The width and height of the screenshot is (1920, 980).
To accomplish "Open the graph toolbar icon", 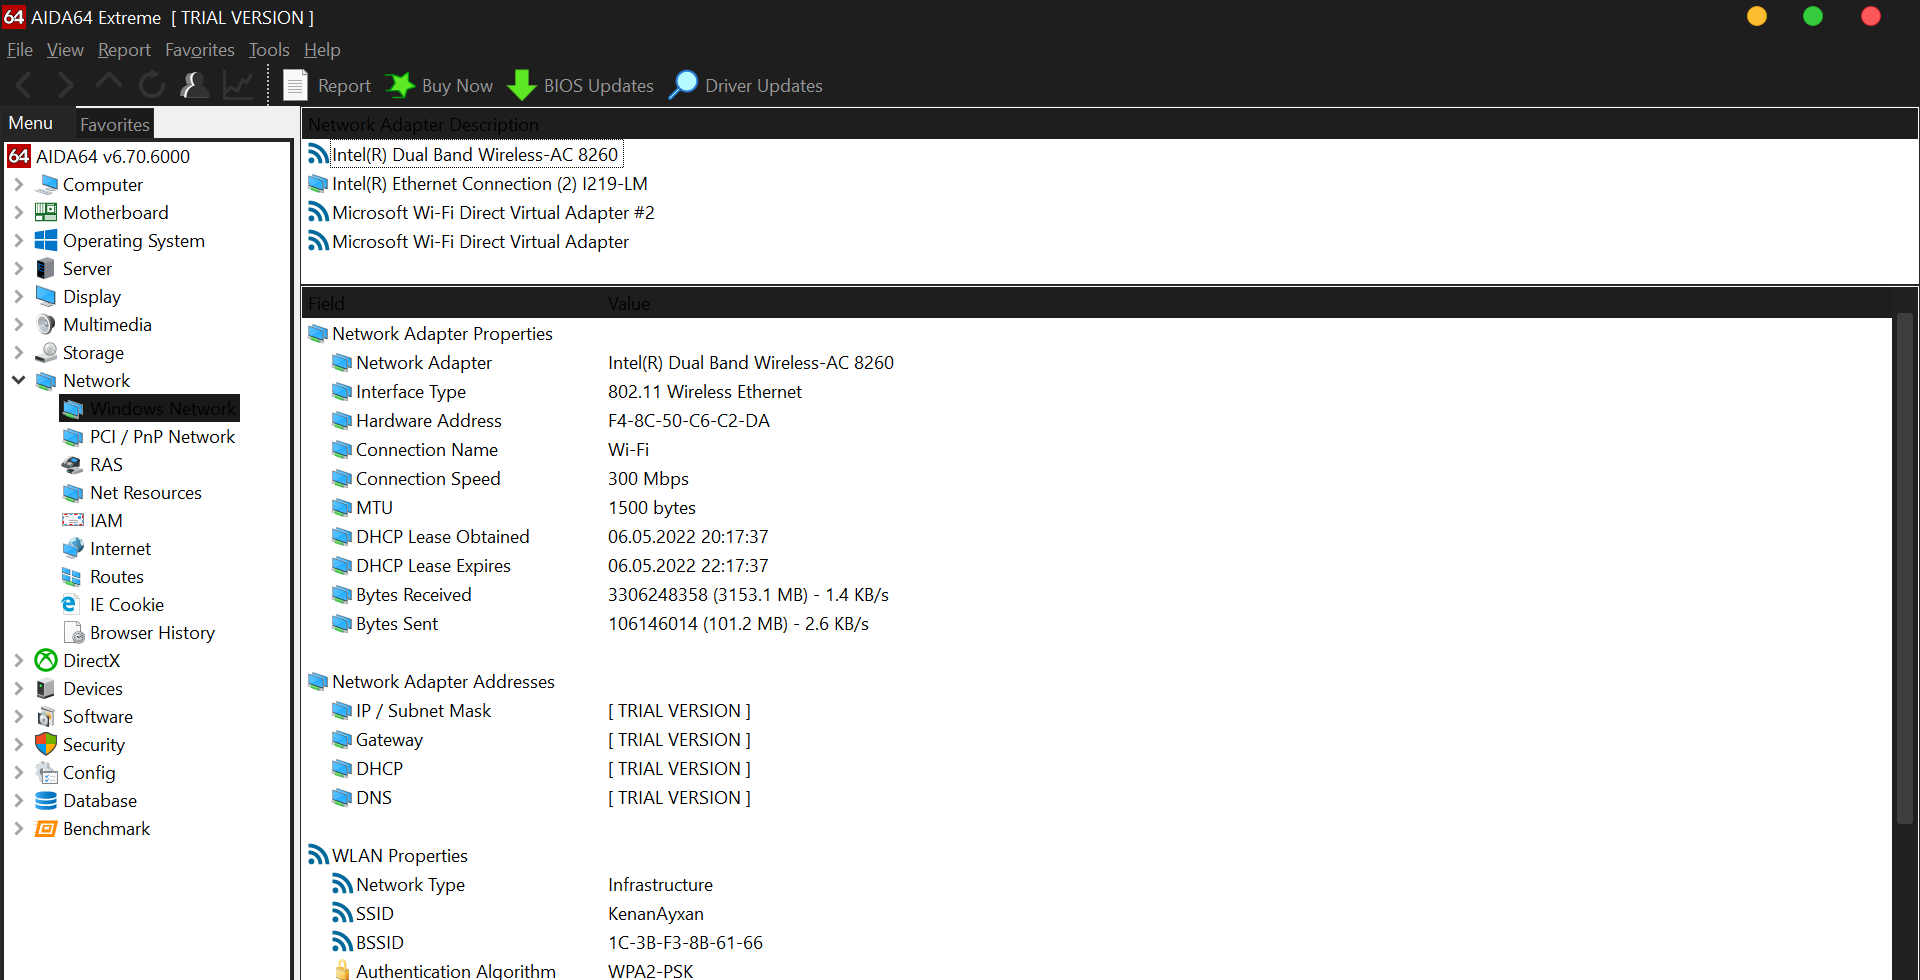I will 238,86.
